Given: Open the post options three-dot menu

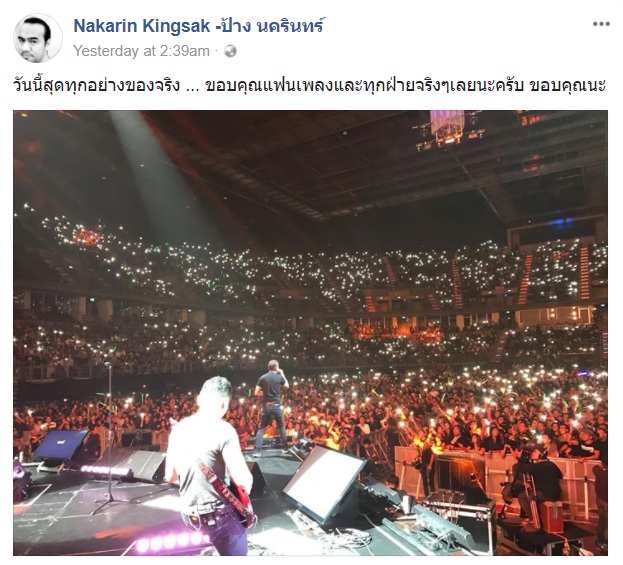Looking at the screenshot, I should [601, 24].
